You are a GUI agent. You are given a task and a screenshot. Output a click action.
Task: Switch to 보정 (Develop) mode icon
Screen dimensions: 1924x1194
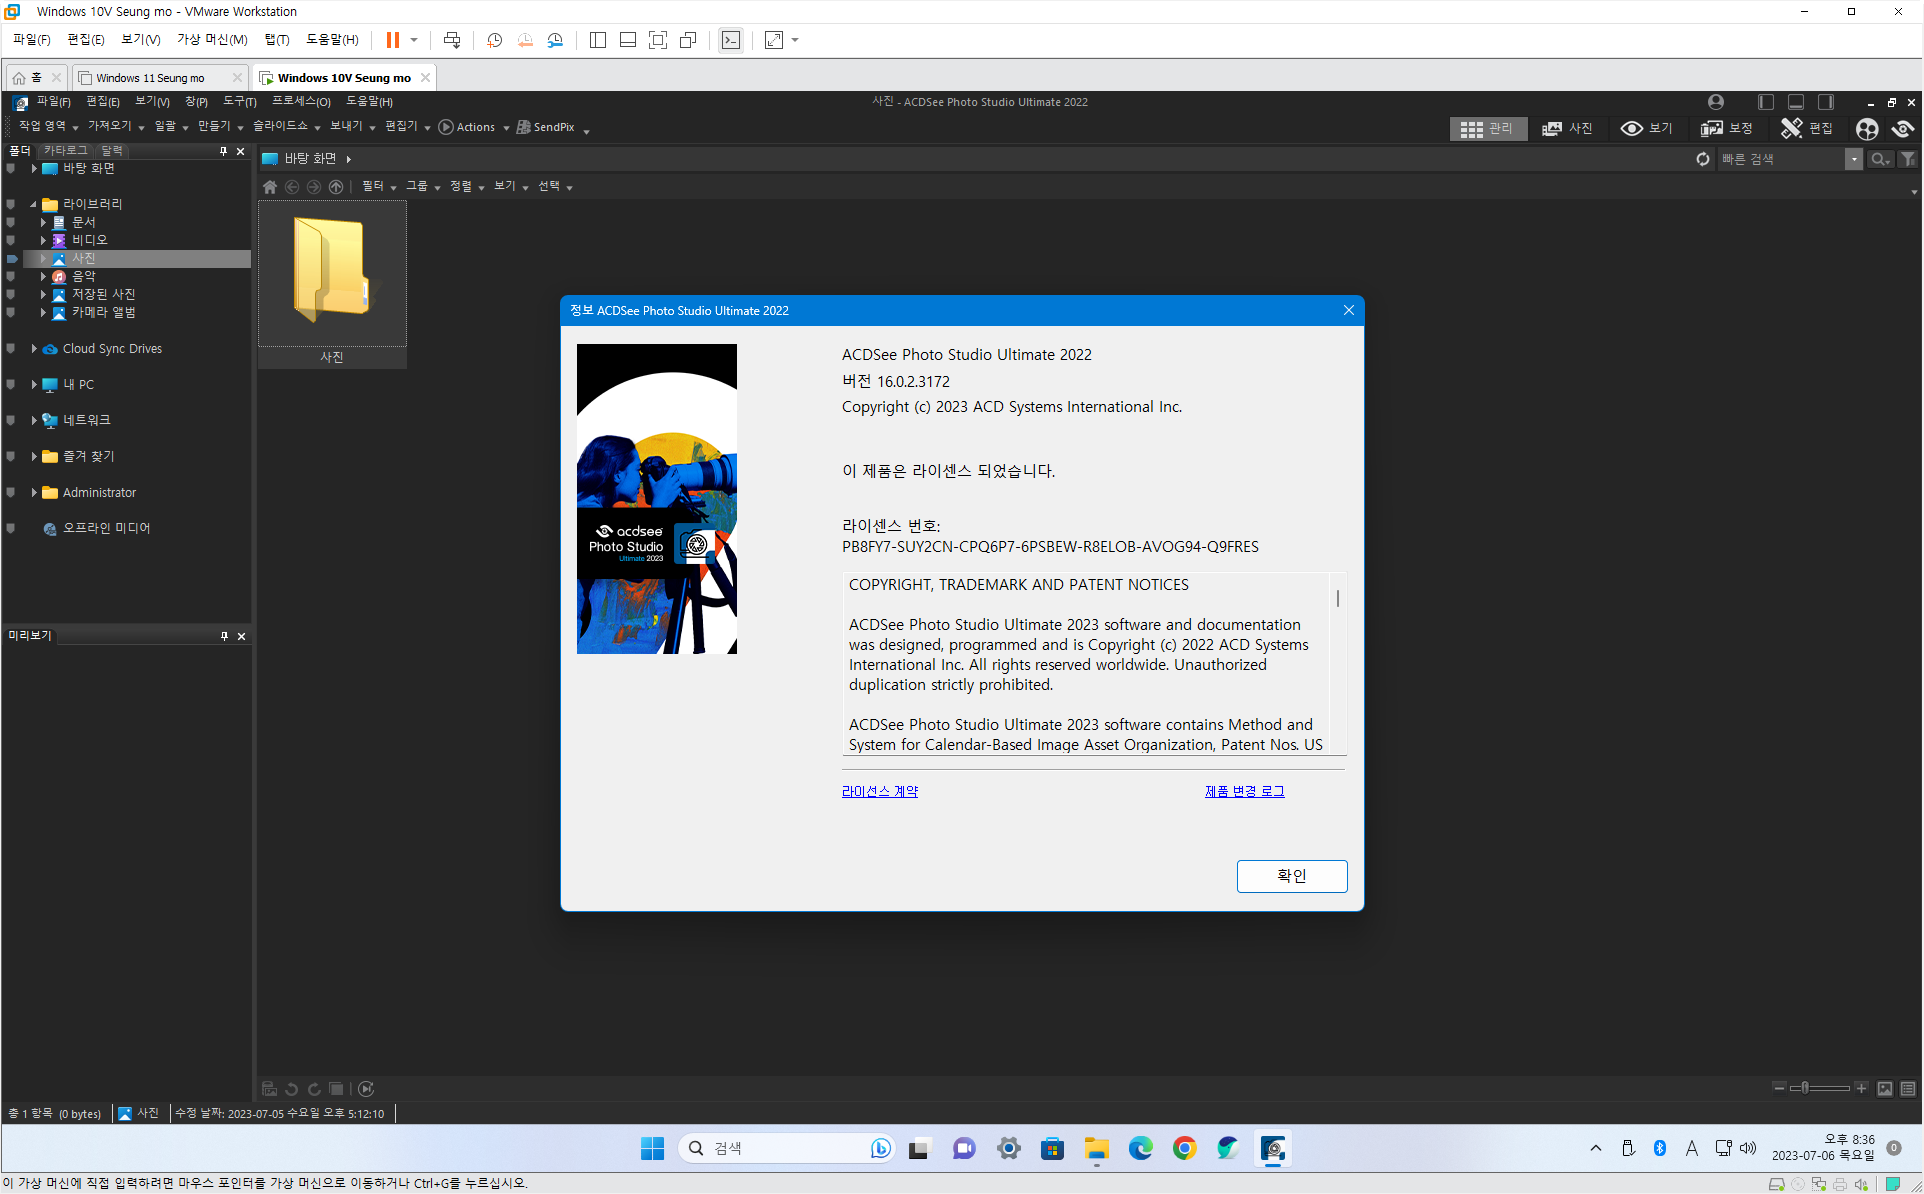coord(1712,128)
